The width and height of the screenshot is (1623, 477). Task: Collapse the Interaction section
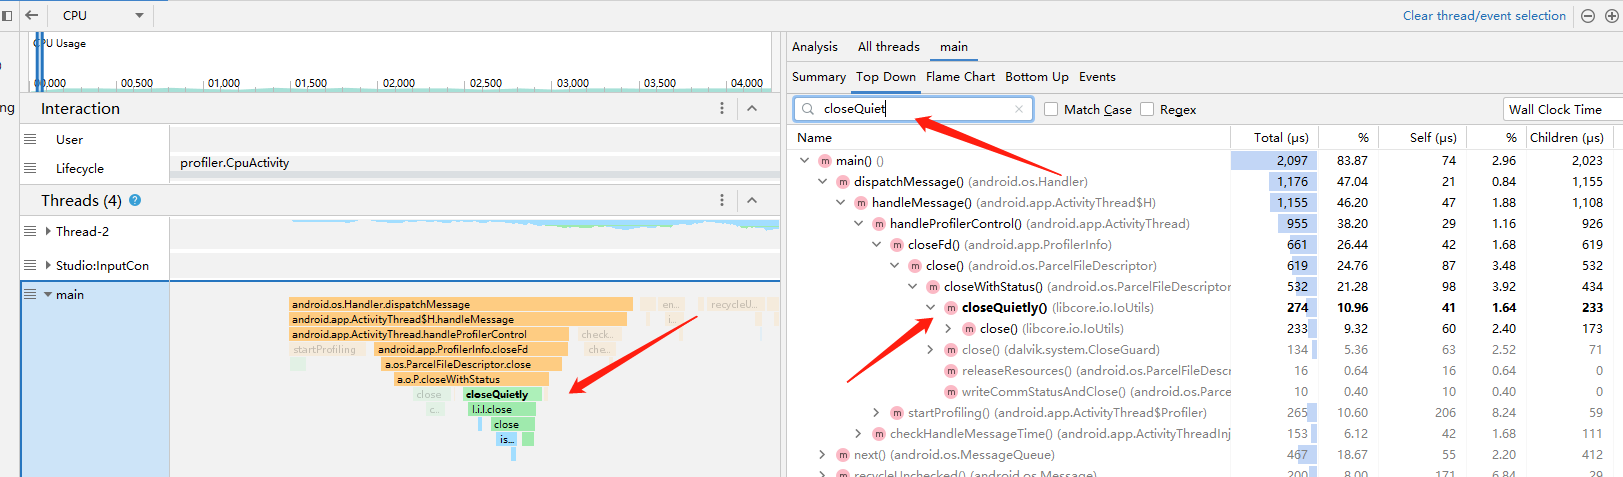752,108
